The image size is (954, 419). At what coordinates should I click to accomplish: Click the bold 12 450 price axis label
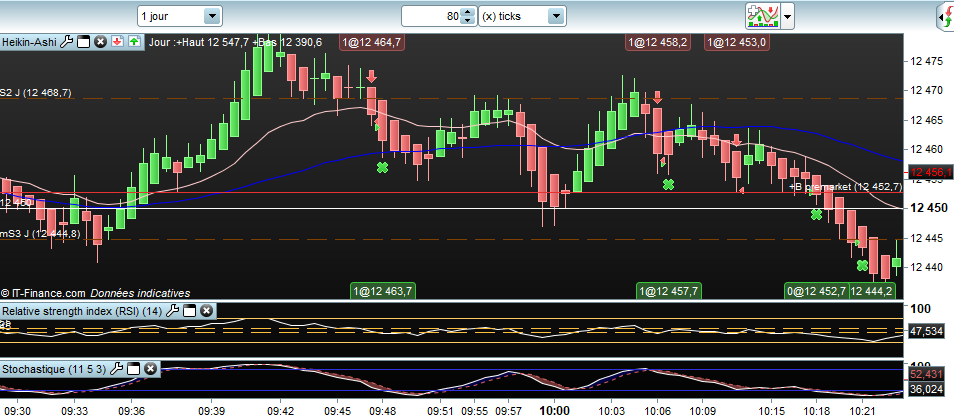(x=927, y=209)
